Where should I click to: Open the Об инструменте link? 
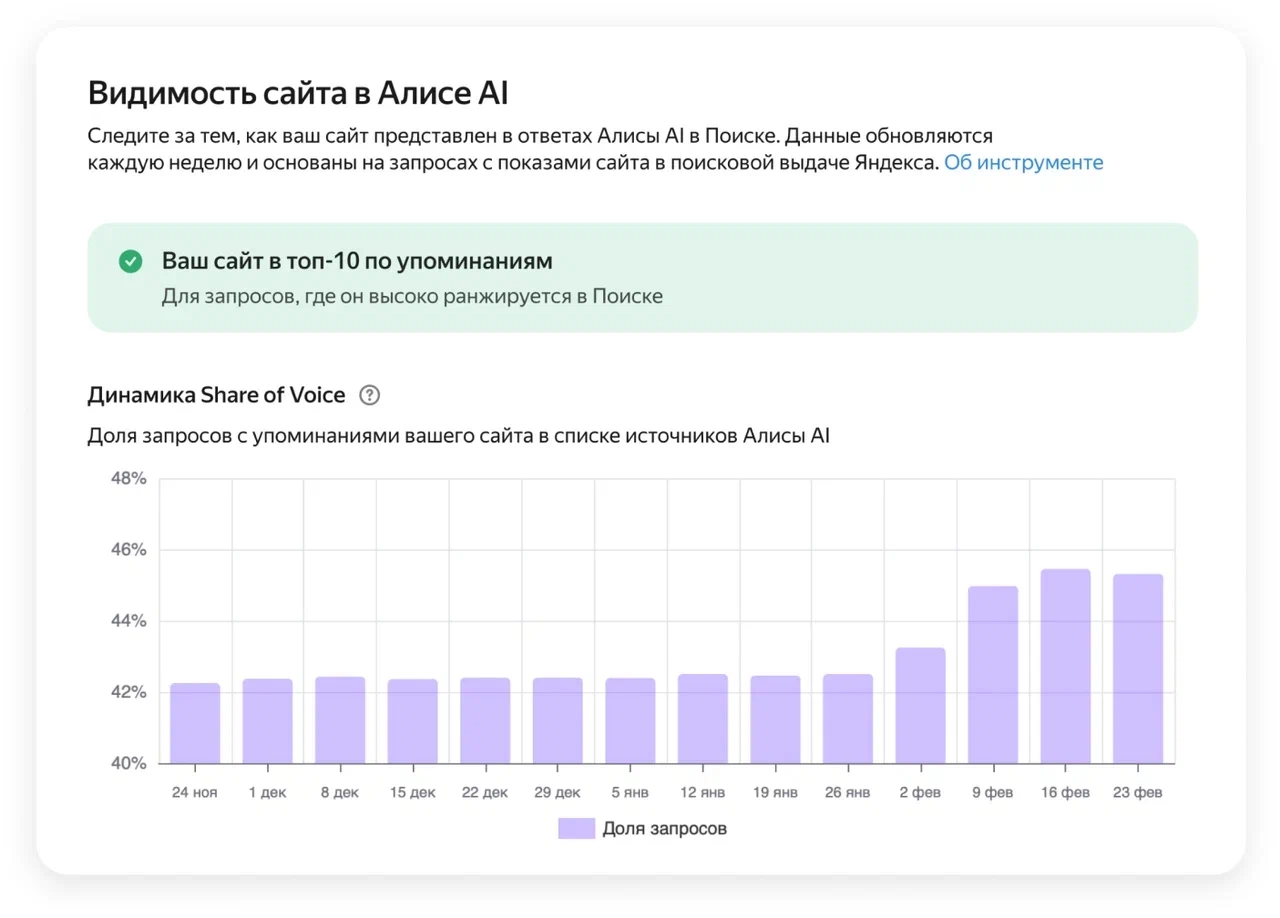click(1025, 162)
